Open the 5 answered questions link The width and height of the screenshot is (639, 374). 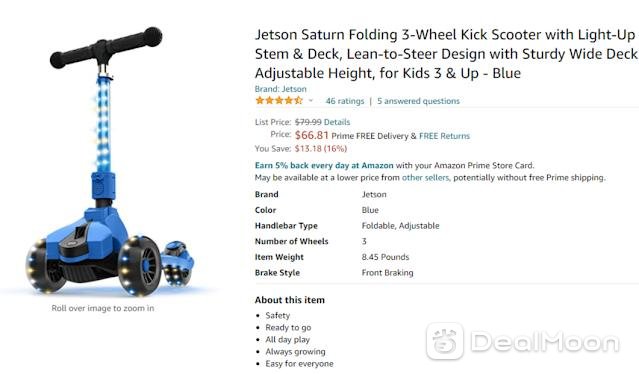click(x=418, y=101)
